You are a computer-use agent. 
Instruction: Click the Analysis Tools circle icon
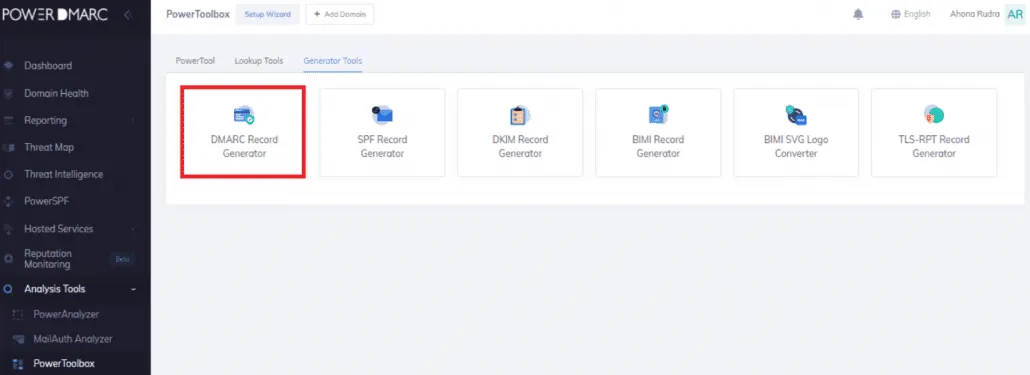click(x=9, y=289)
